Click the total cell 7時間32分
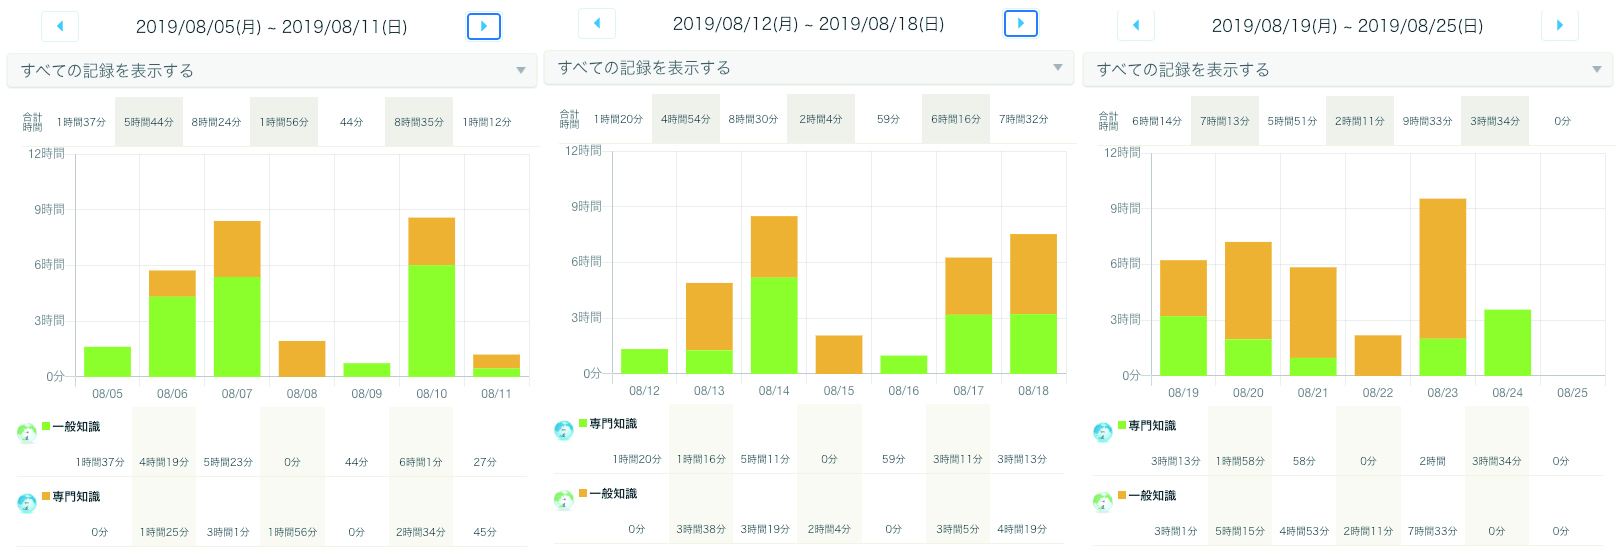 (x=1024, y=119)
